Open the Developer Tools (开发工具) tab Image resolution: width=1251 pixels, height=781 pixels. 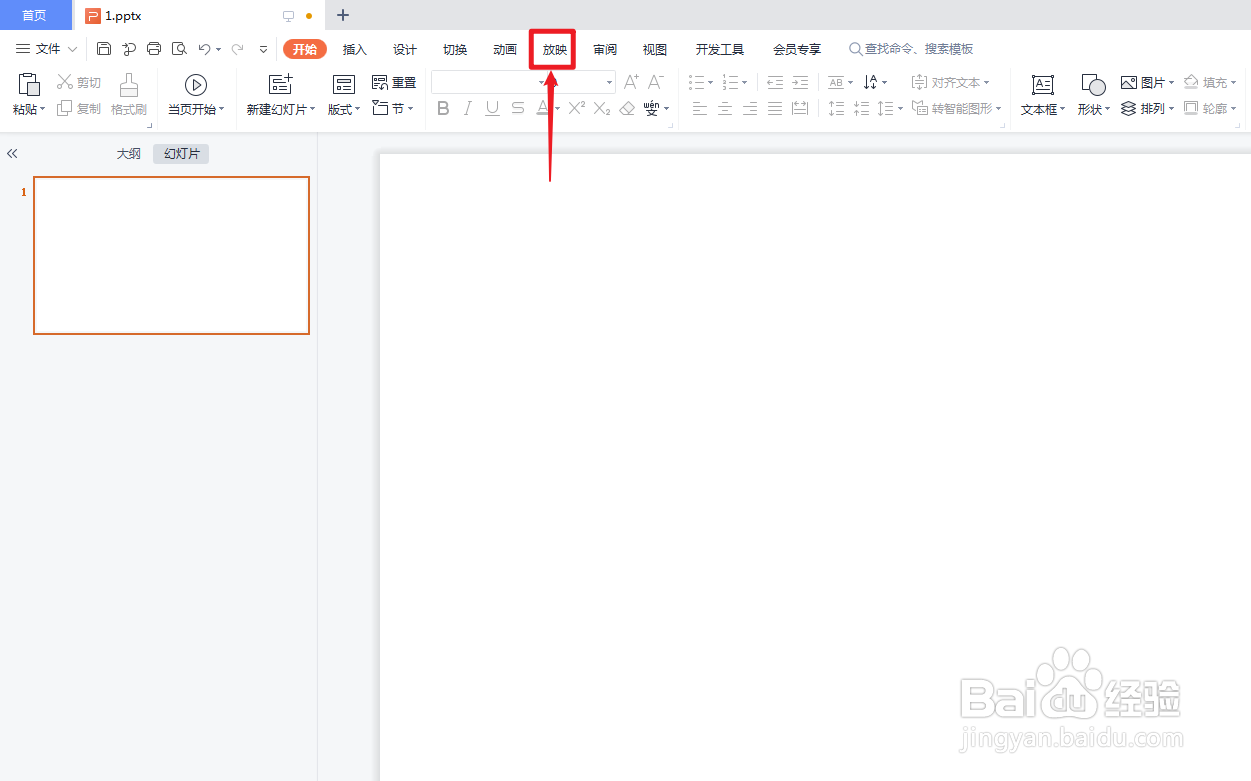coord(720,49)
